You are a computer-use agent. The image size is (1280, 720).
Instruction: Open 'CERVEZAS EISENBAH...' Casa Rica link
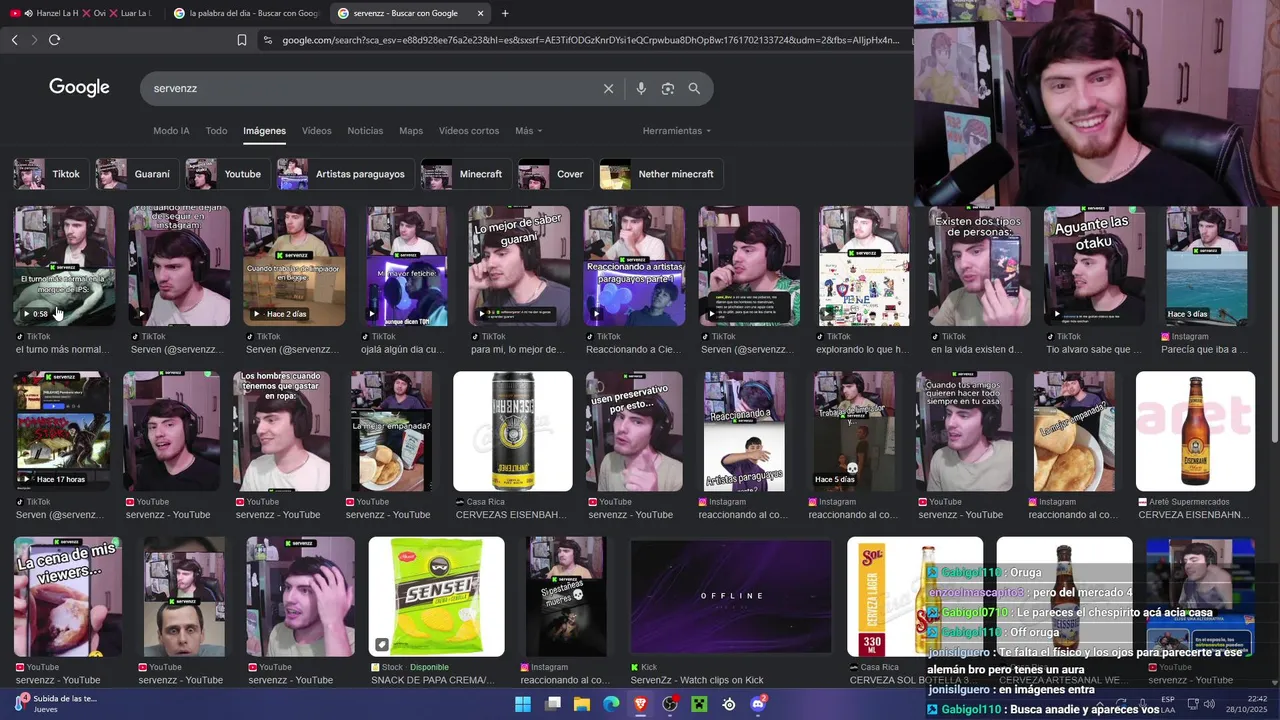tap(511, 515)
